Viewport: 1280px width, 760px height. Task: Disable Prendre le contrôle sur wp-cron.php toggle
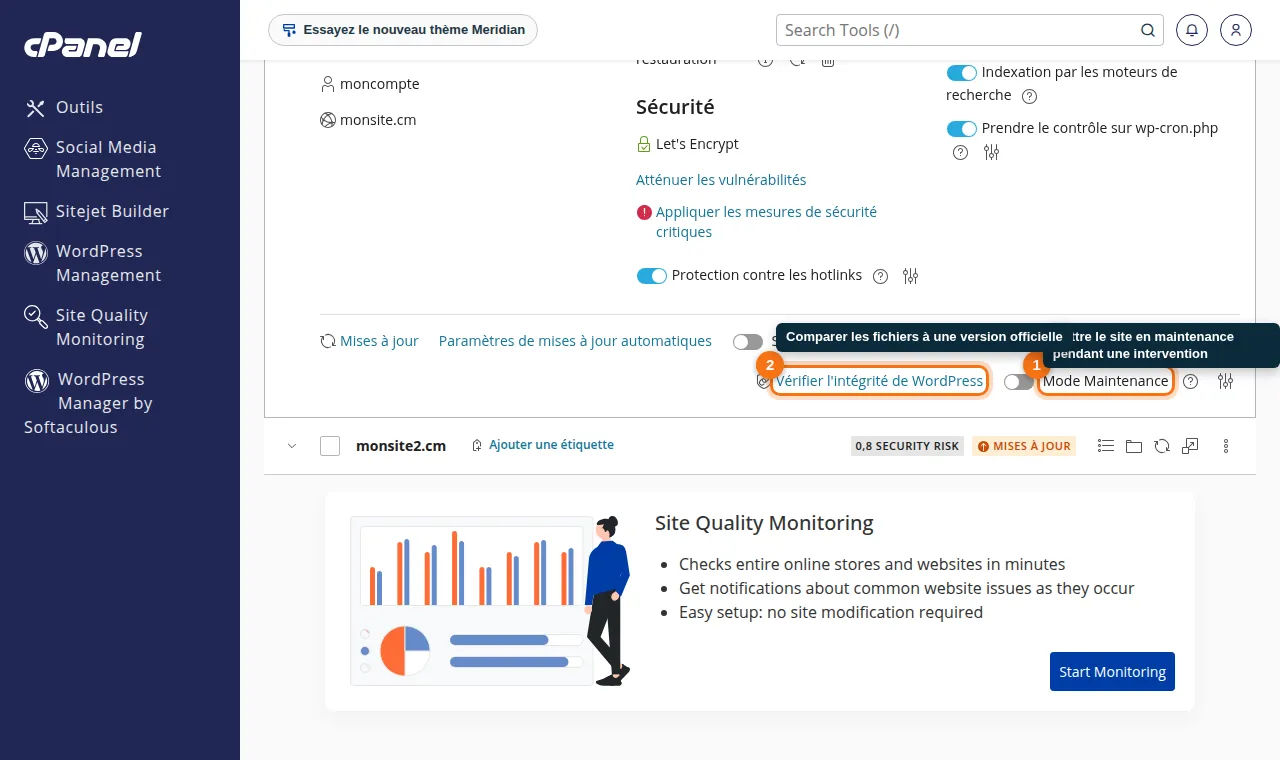click(x=961, y=129)
